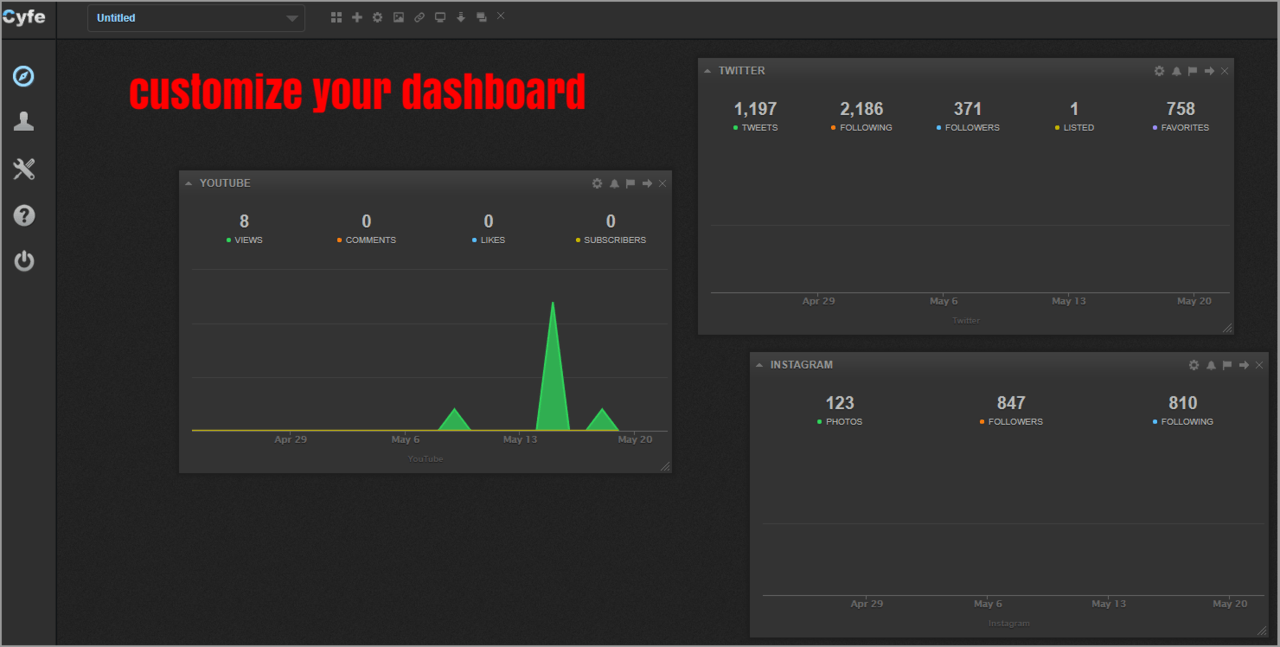Click the Instagram widget bell alert icon

[1211, 365]
